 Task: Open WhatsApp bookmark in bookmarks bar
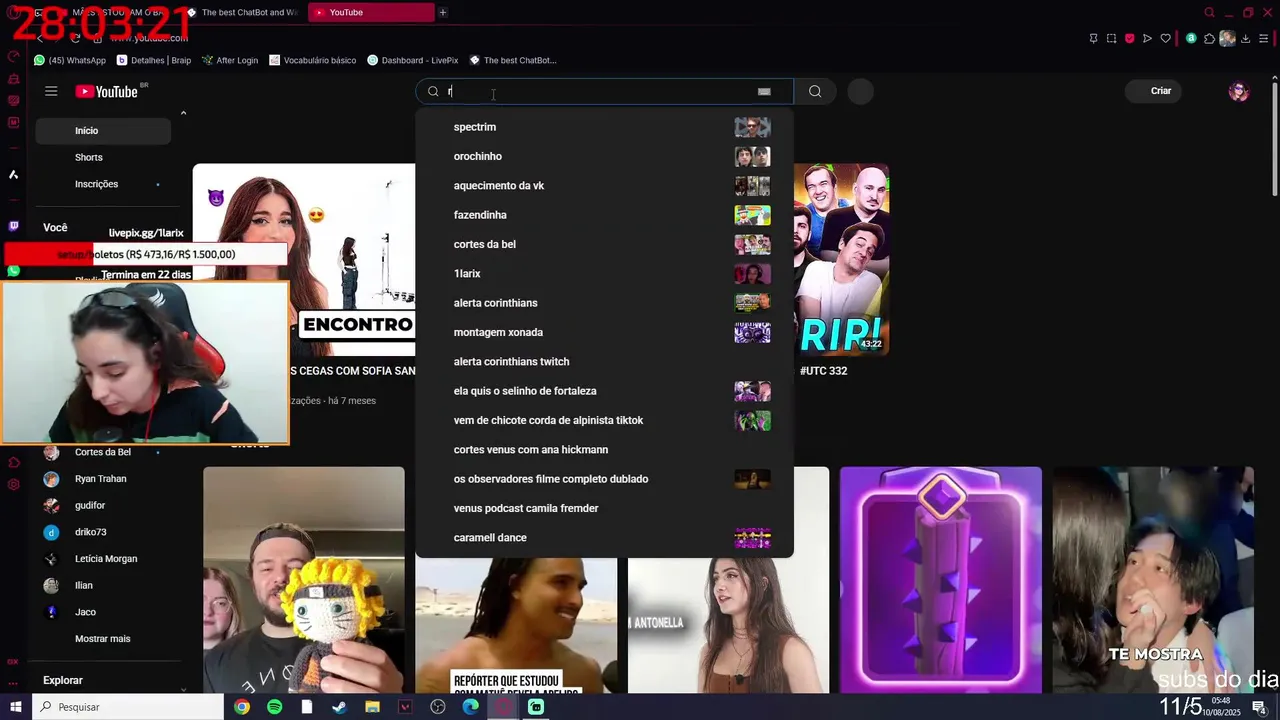click(x=70, y=60)
